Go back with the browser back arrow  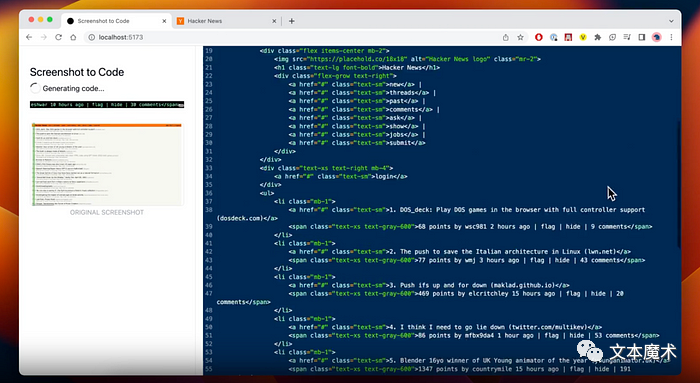pyautogui.click(x=29, y=37)
